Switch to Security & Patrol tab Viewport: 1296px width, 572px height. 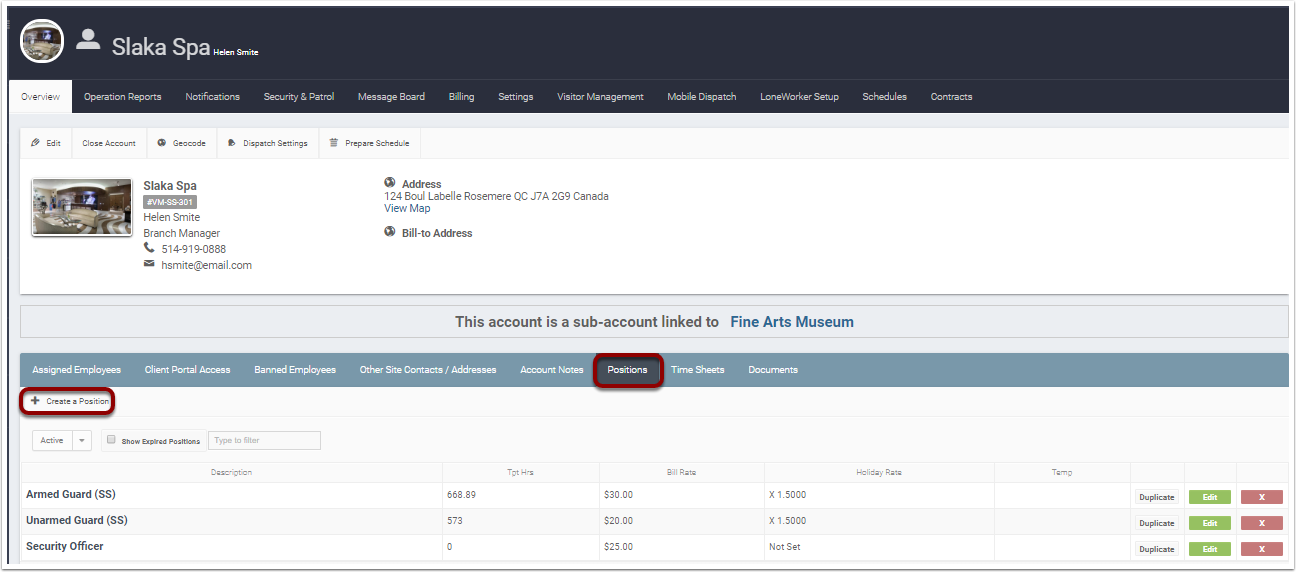click(x=299, y=97)
